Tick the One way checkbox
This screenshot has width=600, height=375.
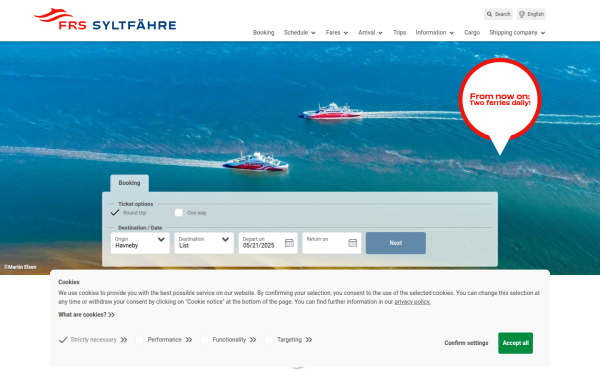(x=179, y=212)
